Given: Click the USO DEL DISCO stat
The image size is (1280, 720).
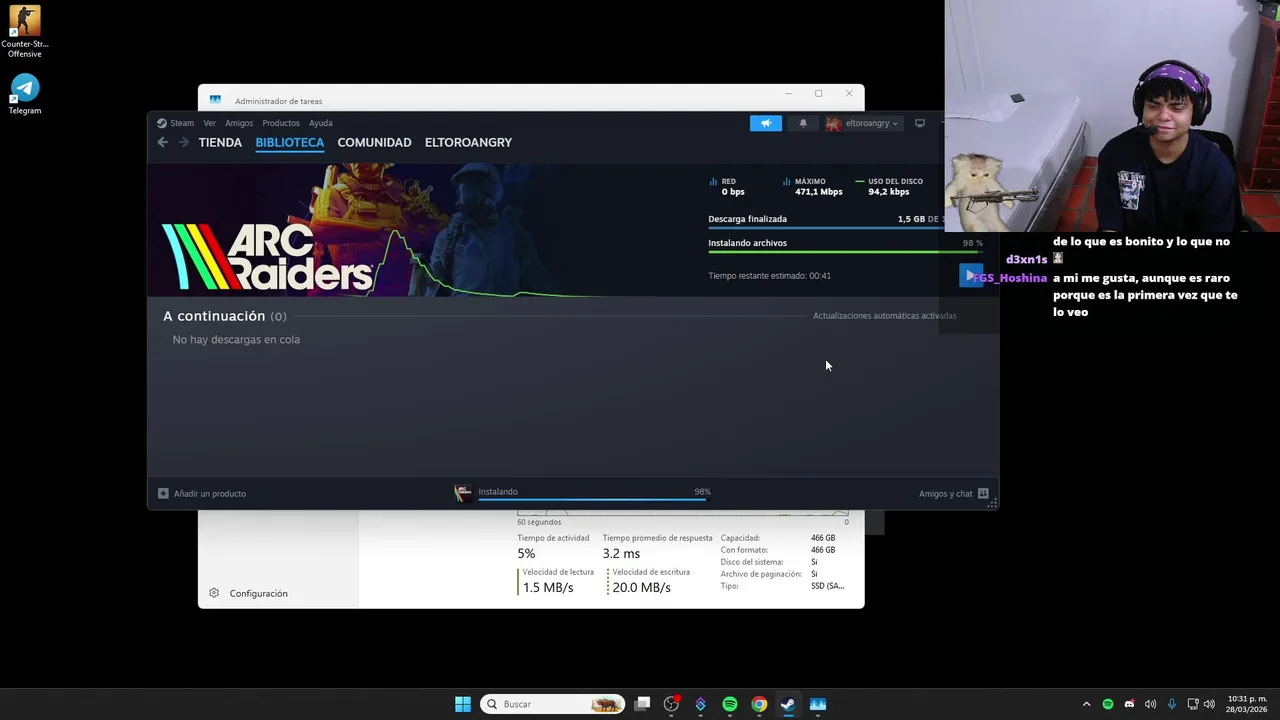Looking at the screenshot, I should coord(889,186).
